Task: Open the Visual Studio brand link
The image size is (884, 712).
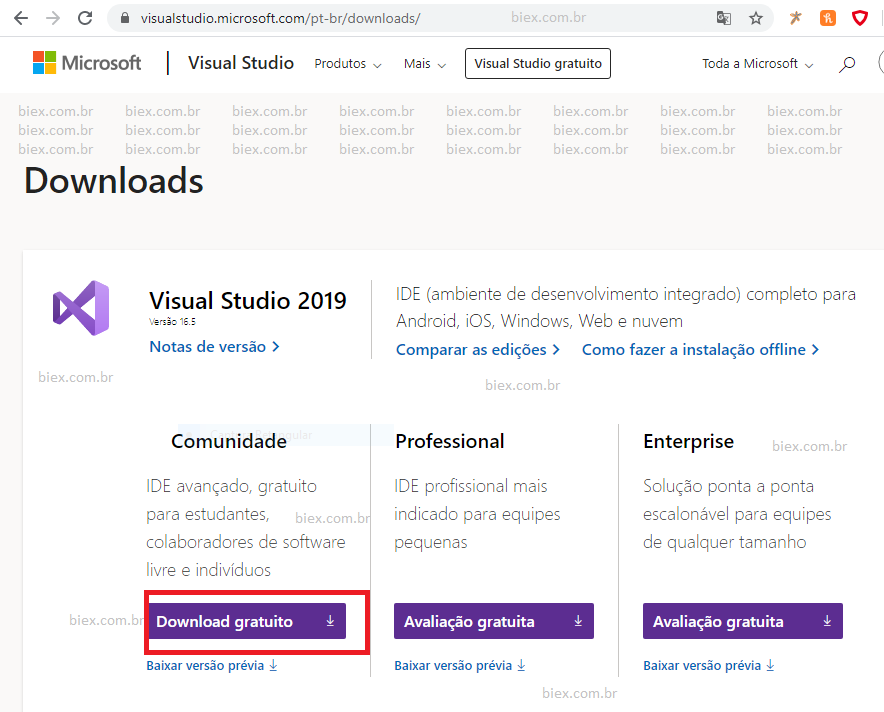Action: pyautogui.click(x=241, y=63)
